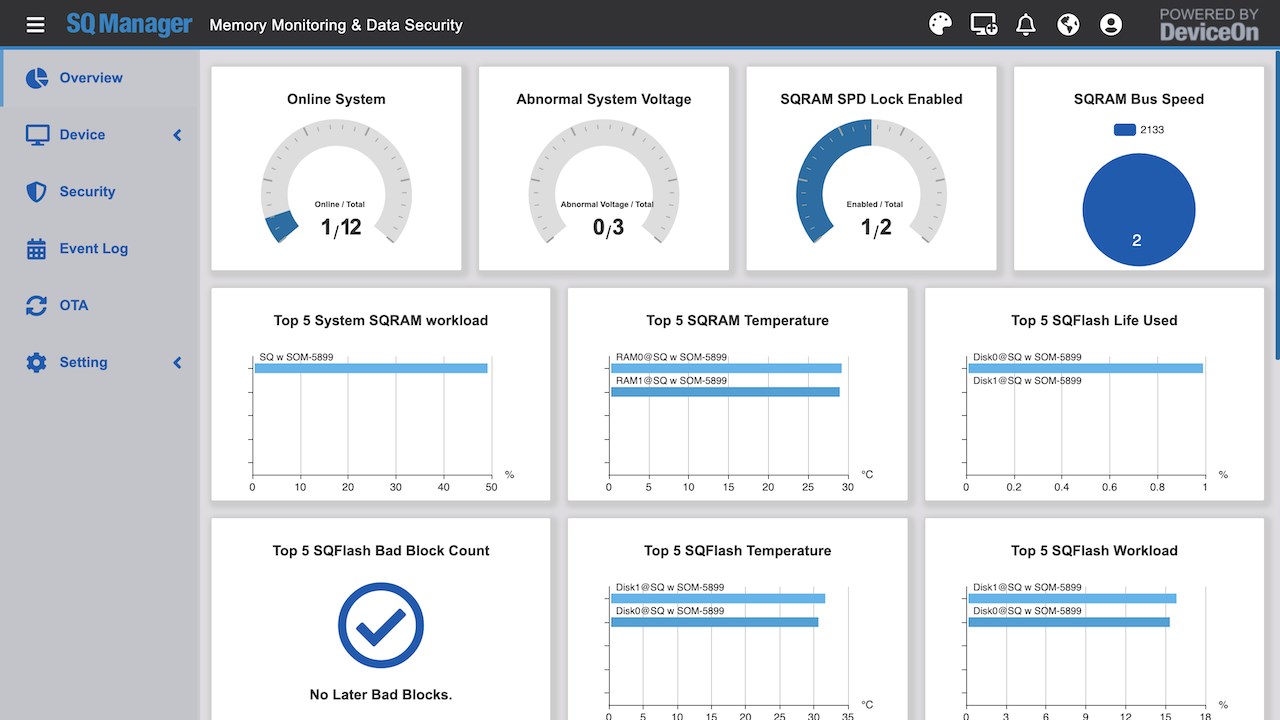Viewport: 1280px width, 720px height.
Task: Click the Bus Speed pie chart slice
Action: pyautogui.click(x=1138, y=210)
